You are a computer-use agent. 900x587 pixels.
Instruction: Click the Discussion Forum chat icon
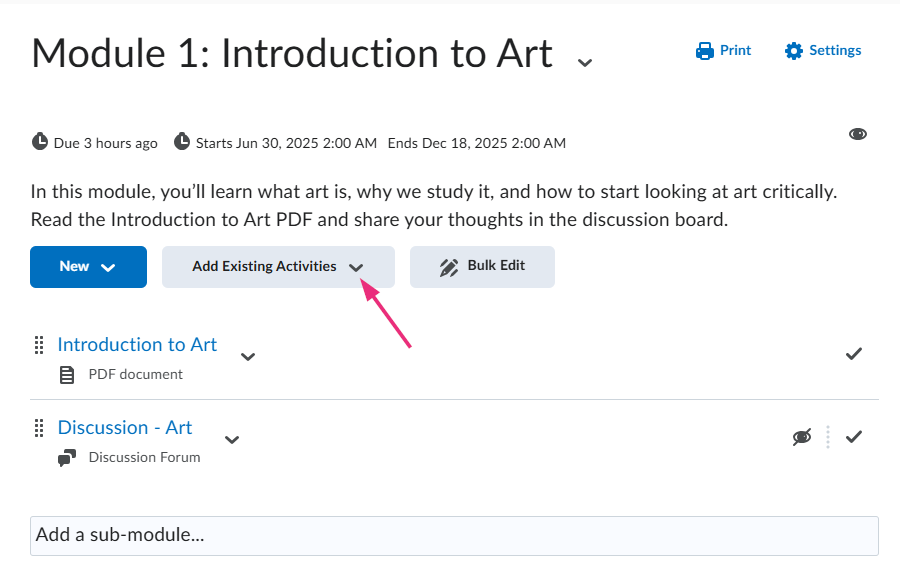pos(67,458)
